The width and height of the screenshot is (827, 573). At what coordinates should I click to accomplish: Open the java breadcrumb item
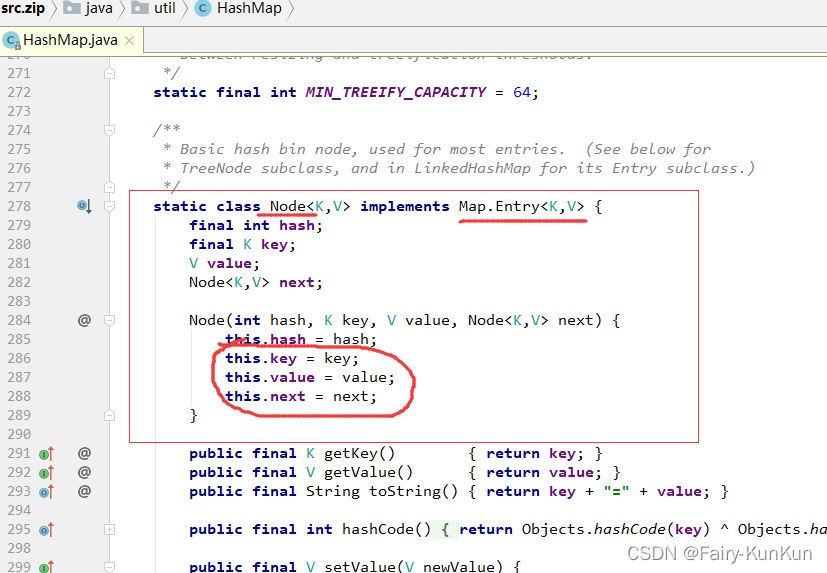tap(99, 8)
